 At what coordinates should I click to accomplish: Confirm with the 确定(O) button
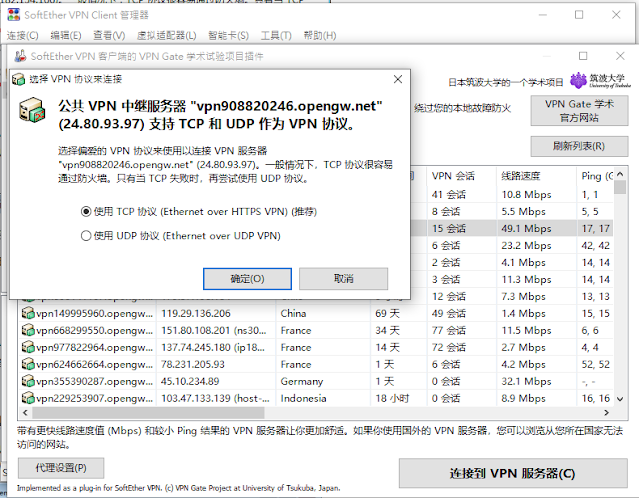pyautogui.click(x=247, y=279)
